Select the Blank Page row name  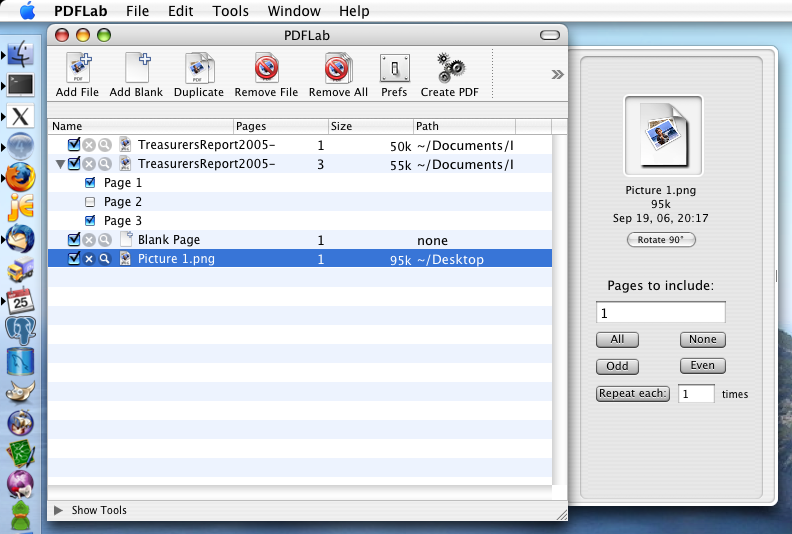point(169,239)
